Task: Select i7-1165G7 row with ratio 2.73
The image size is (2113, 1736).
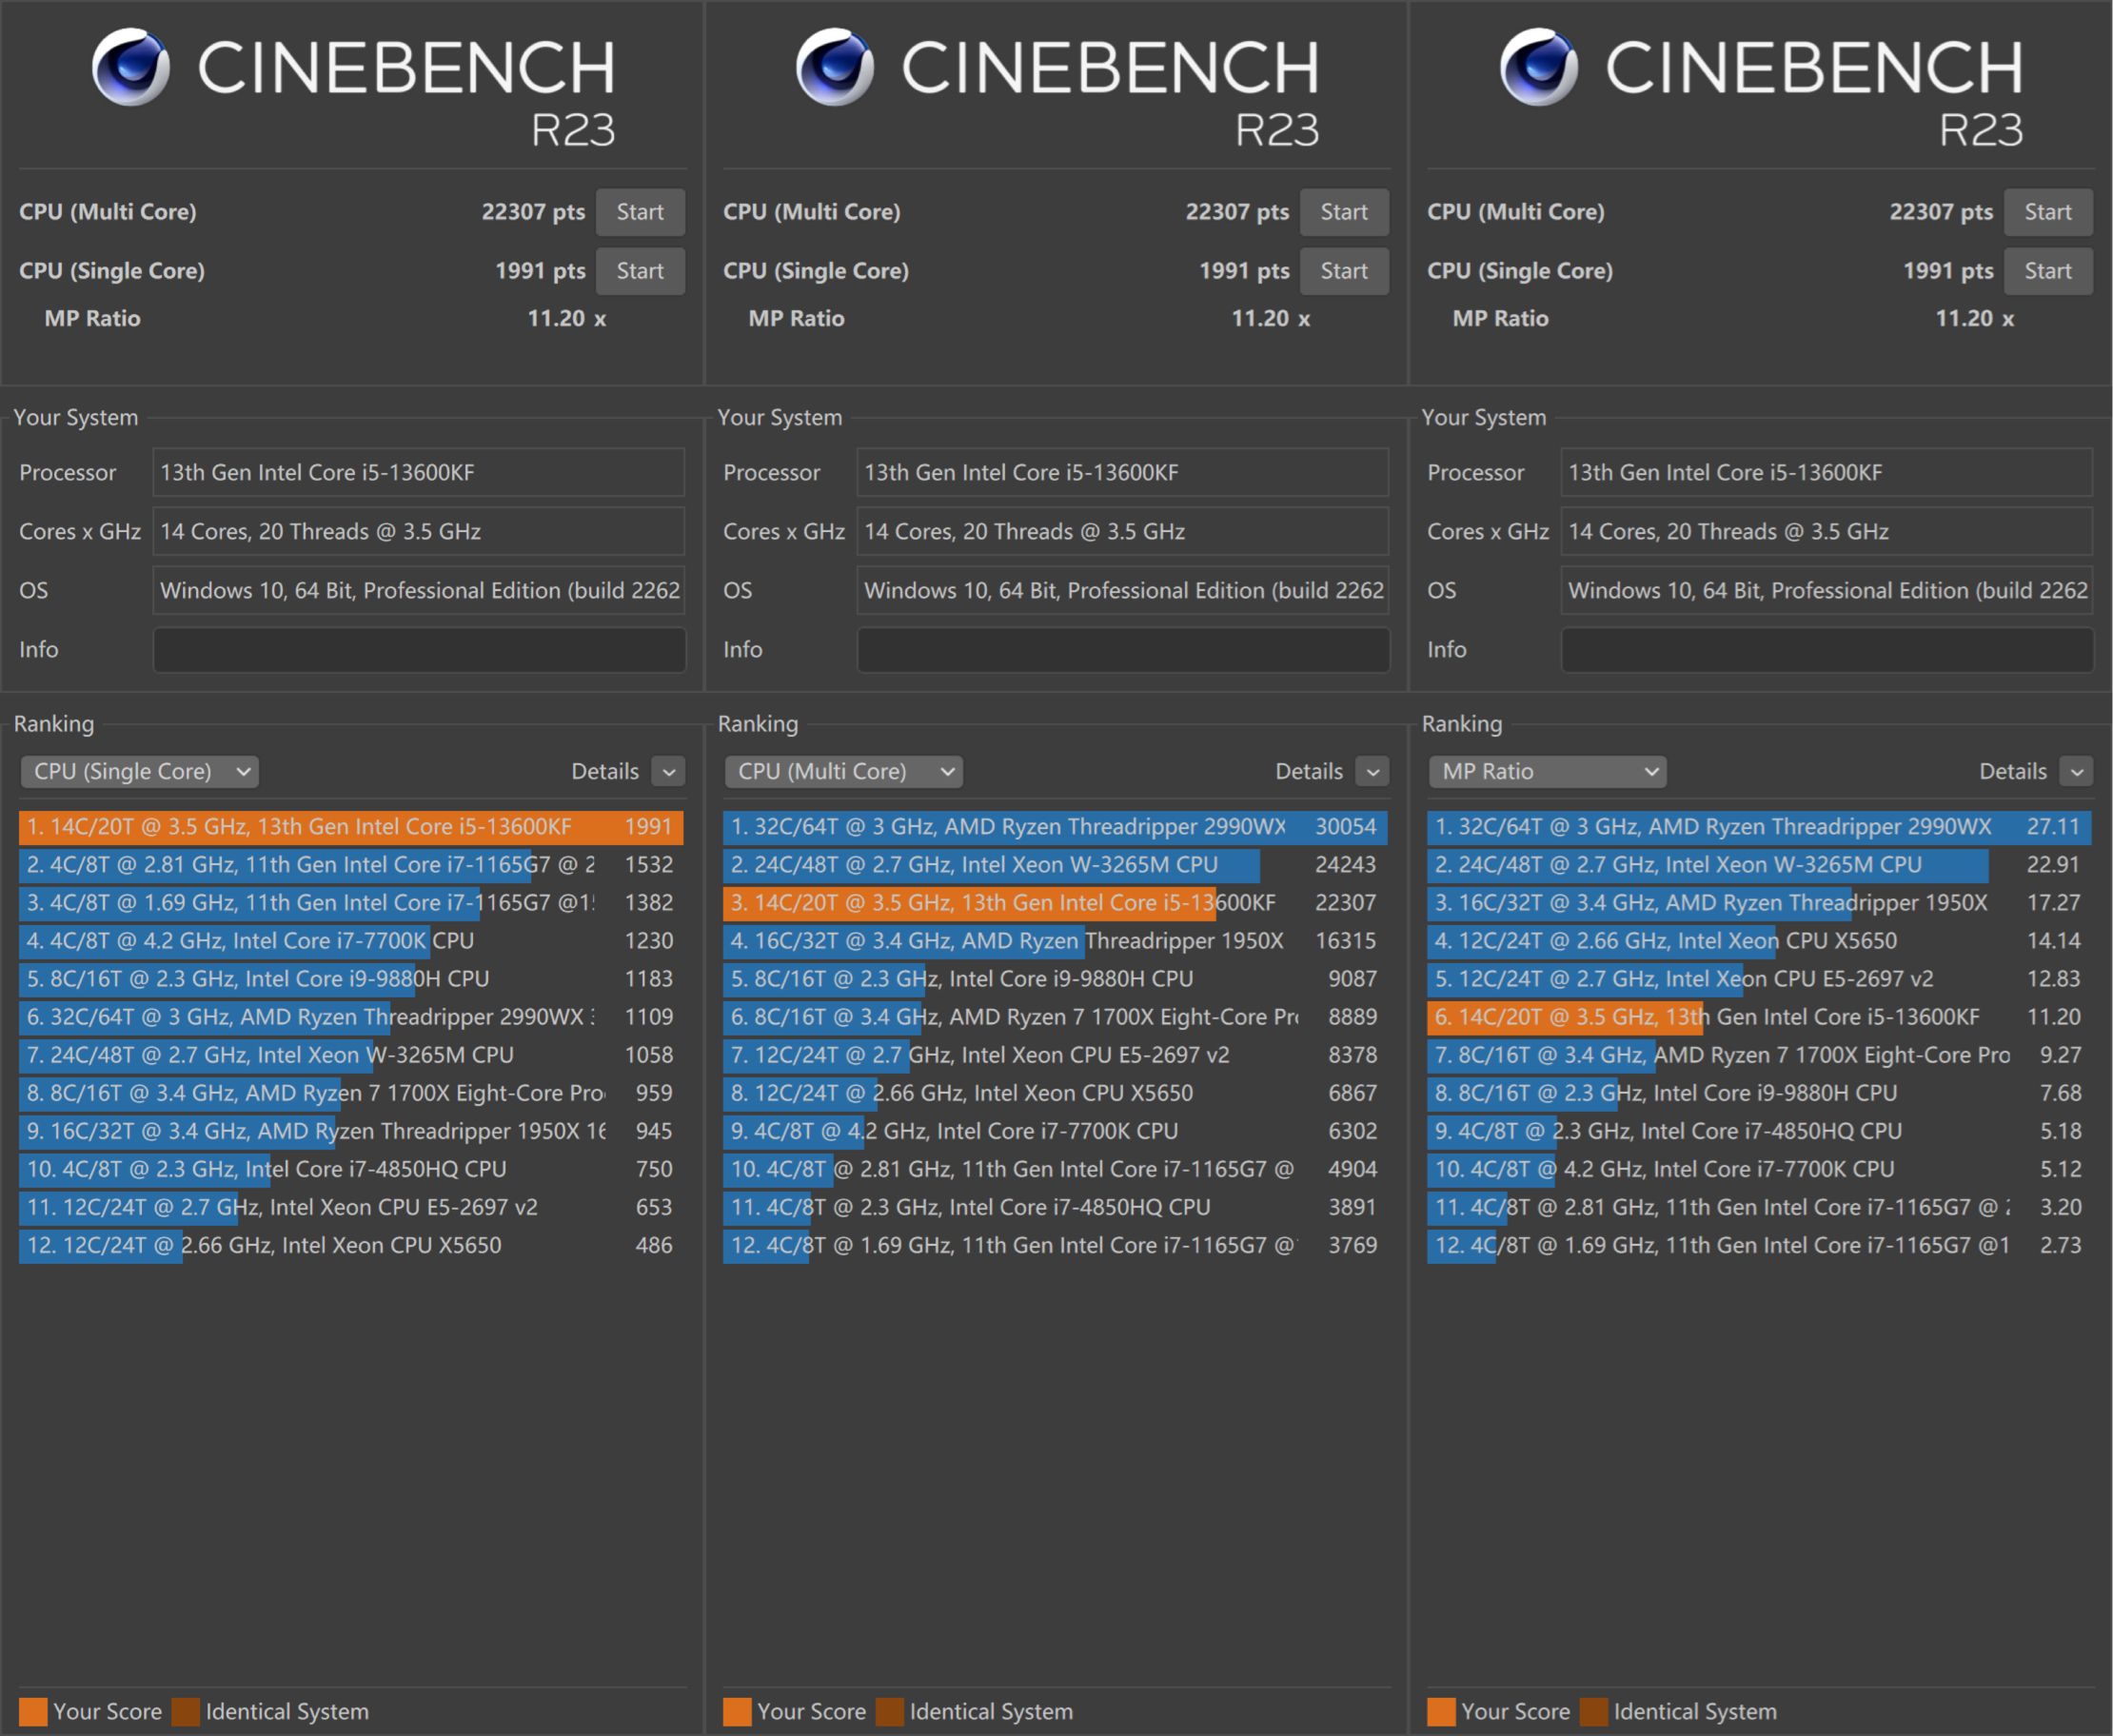Action: click(x=1759, y=1245)
